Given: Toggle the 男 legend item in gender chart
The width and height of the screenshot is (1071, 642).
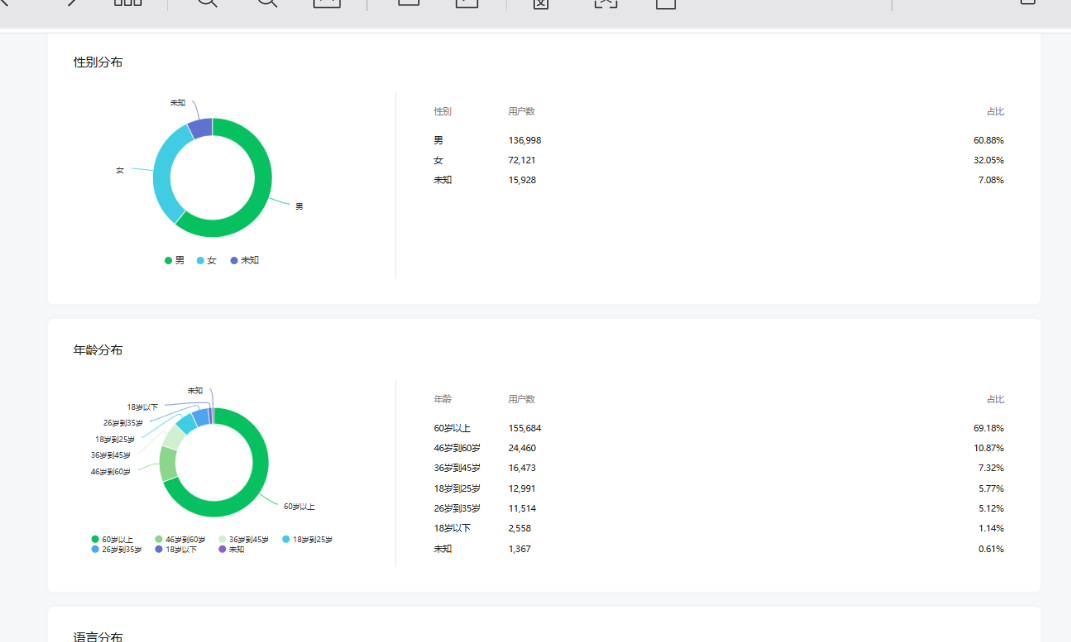Looking at the screenshot, I should pos(175,260).
